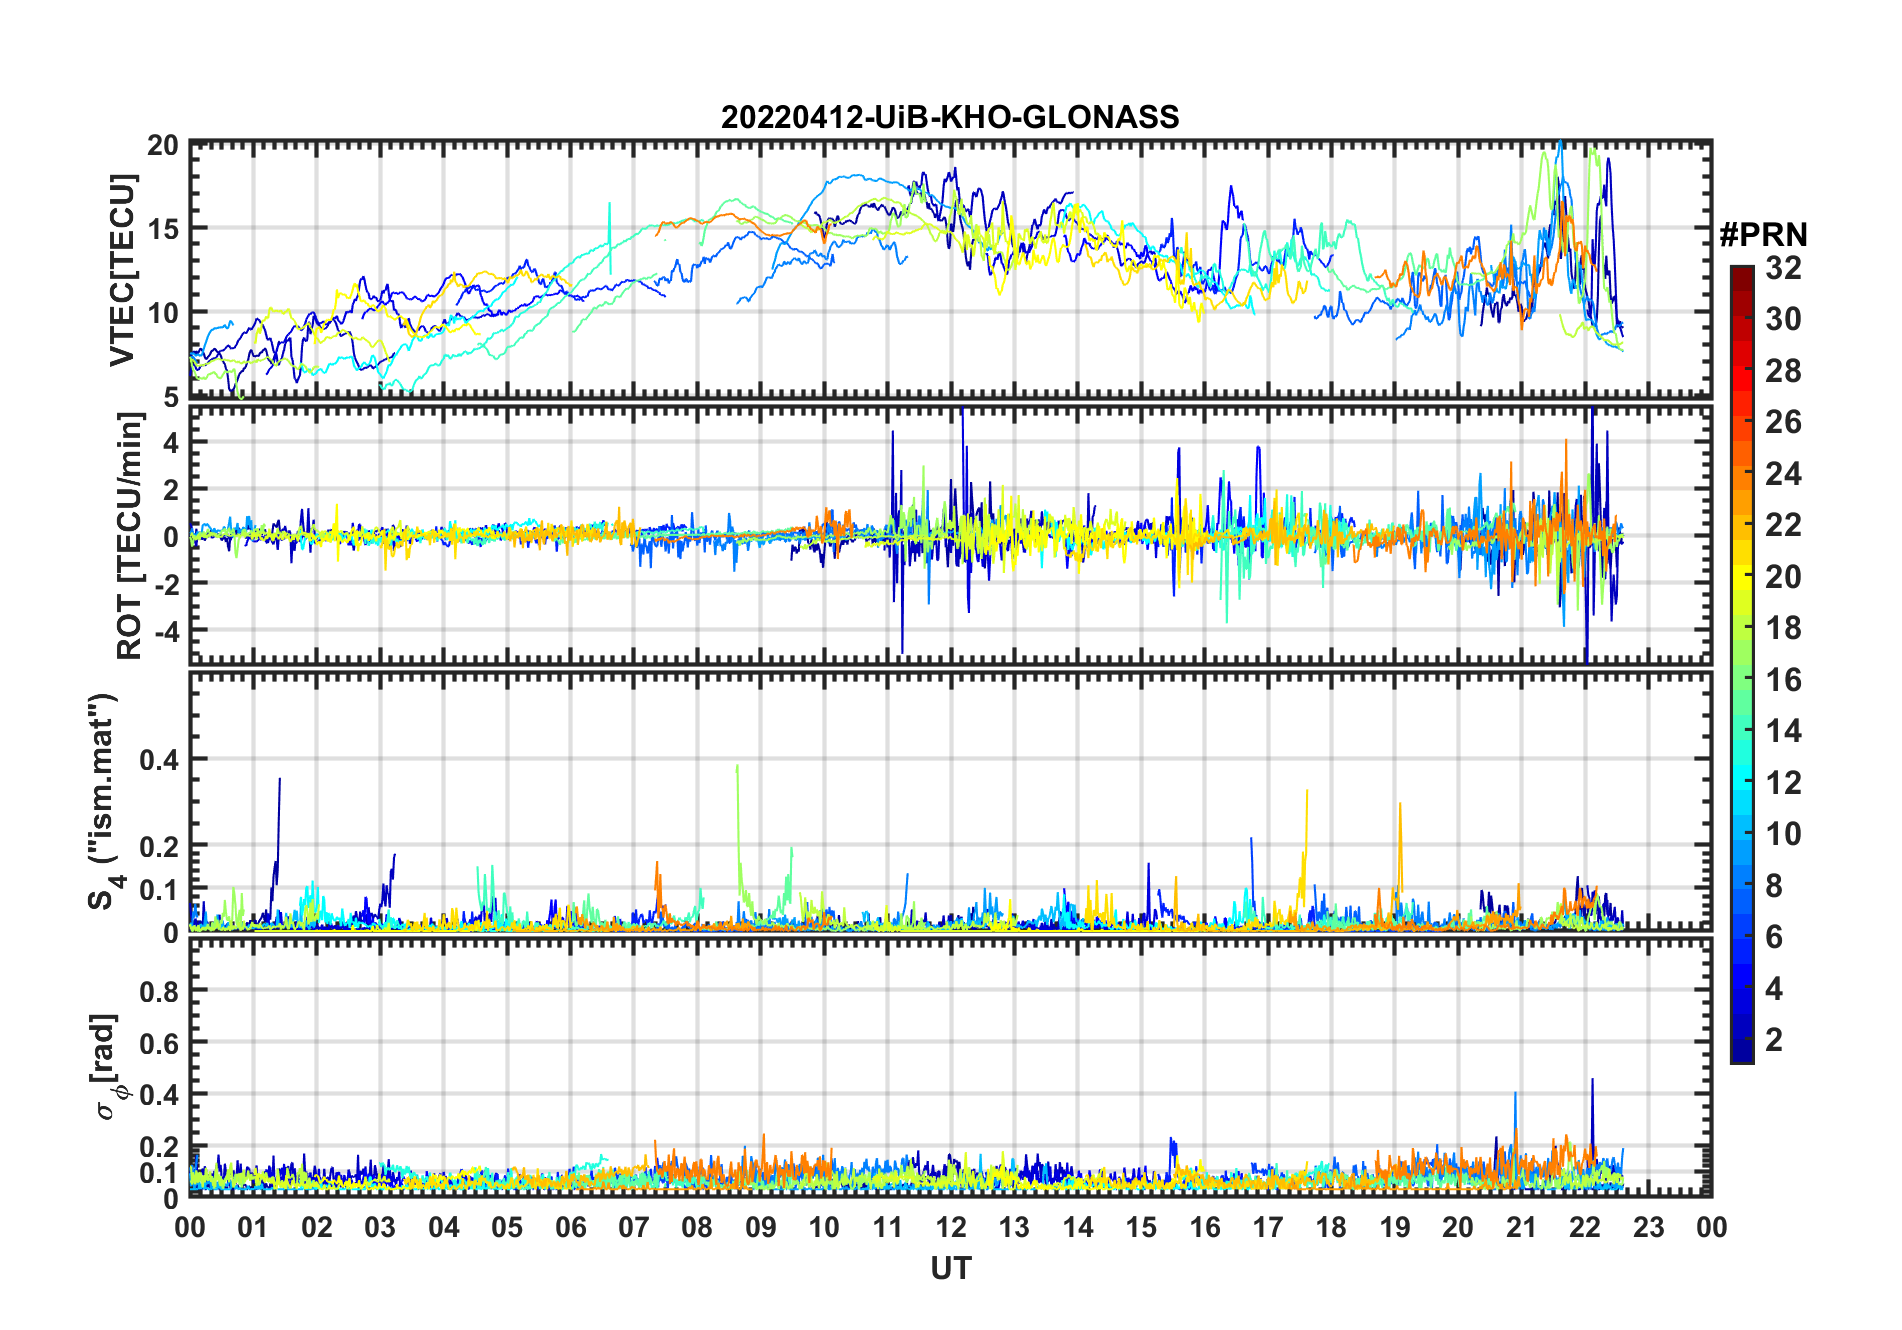Click the sigma-phi [rad] y-axis label
Screen dimensions: 1902x1330
[x=108, y=1067]
